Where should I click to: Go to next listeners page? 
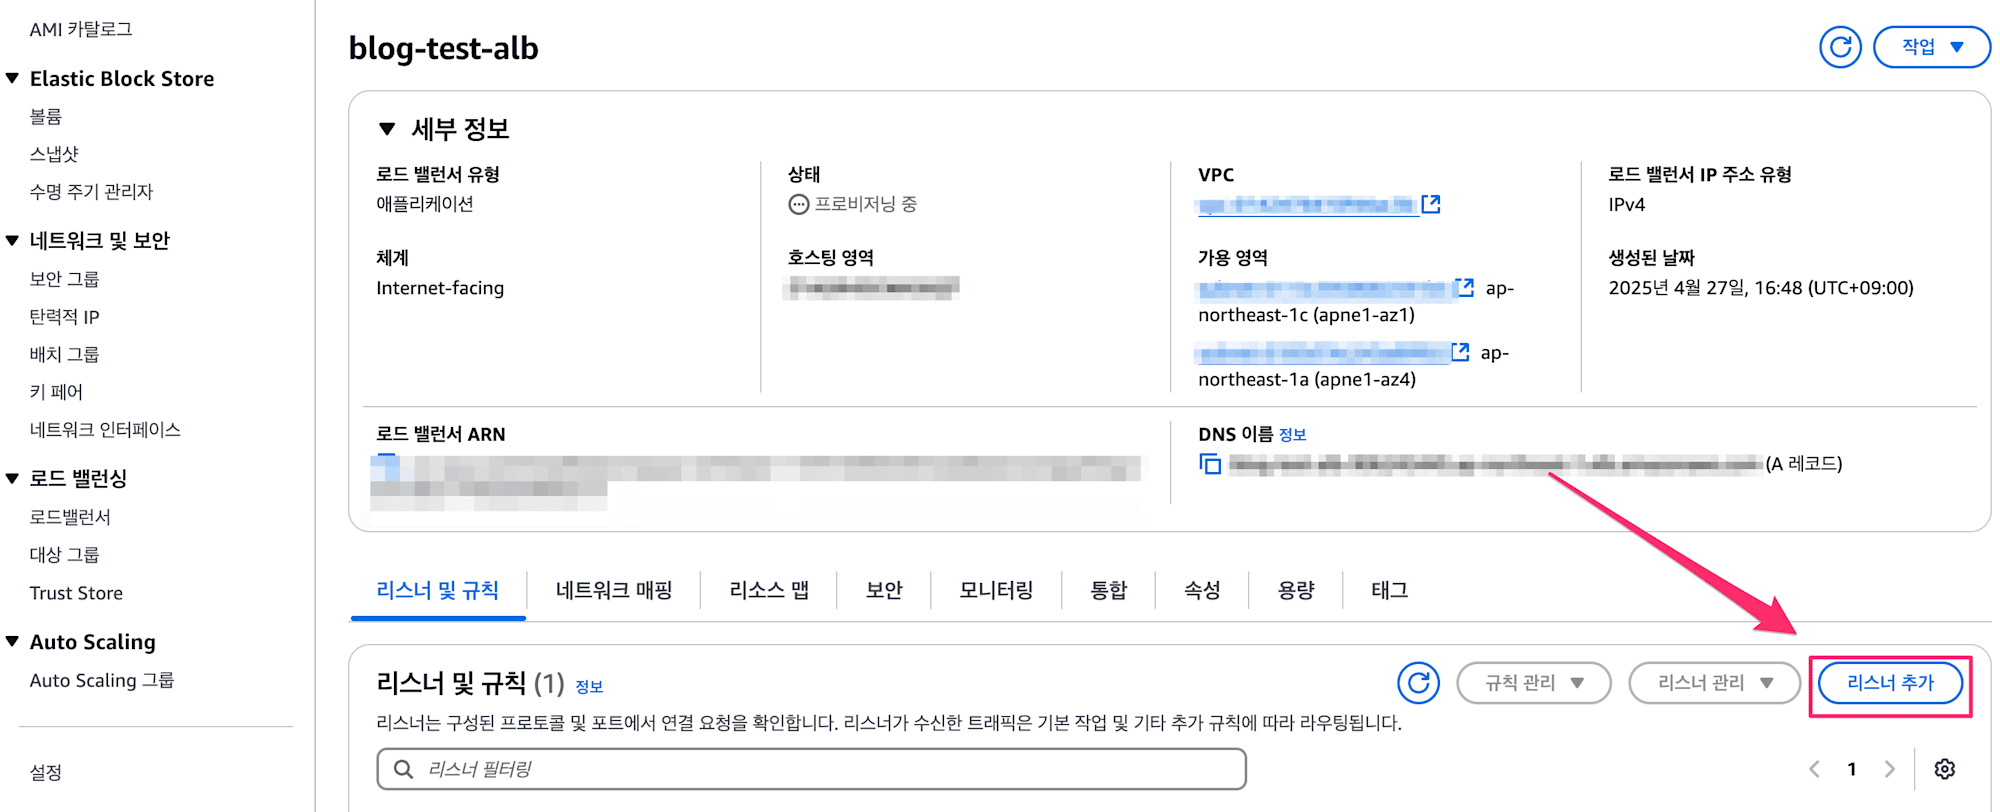[1889, 769]
